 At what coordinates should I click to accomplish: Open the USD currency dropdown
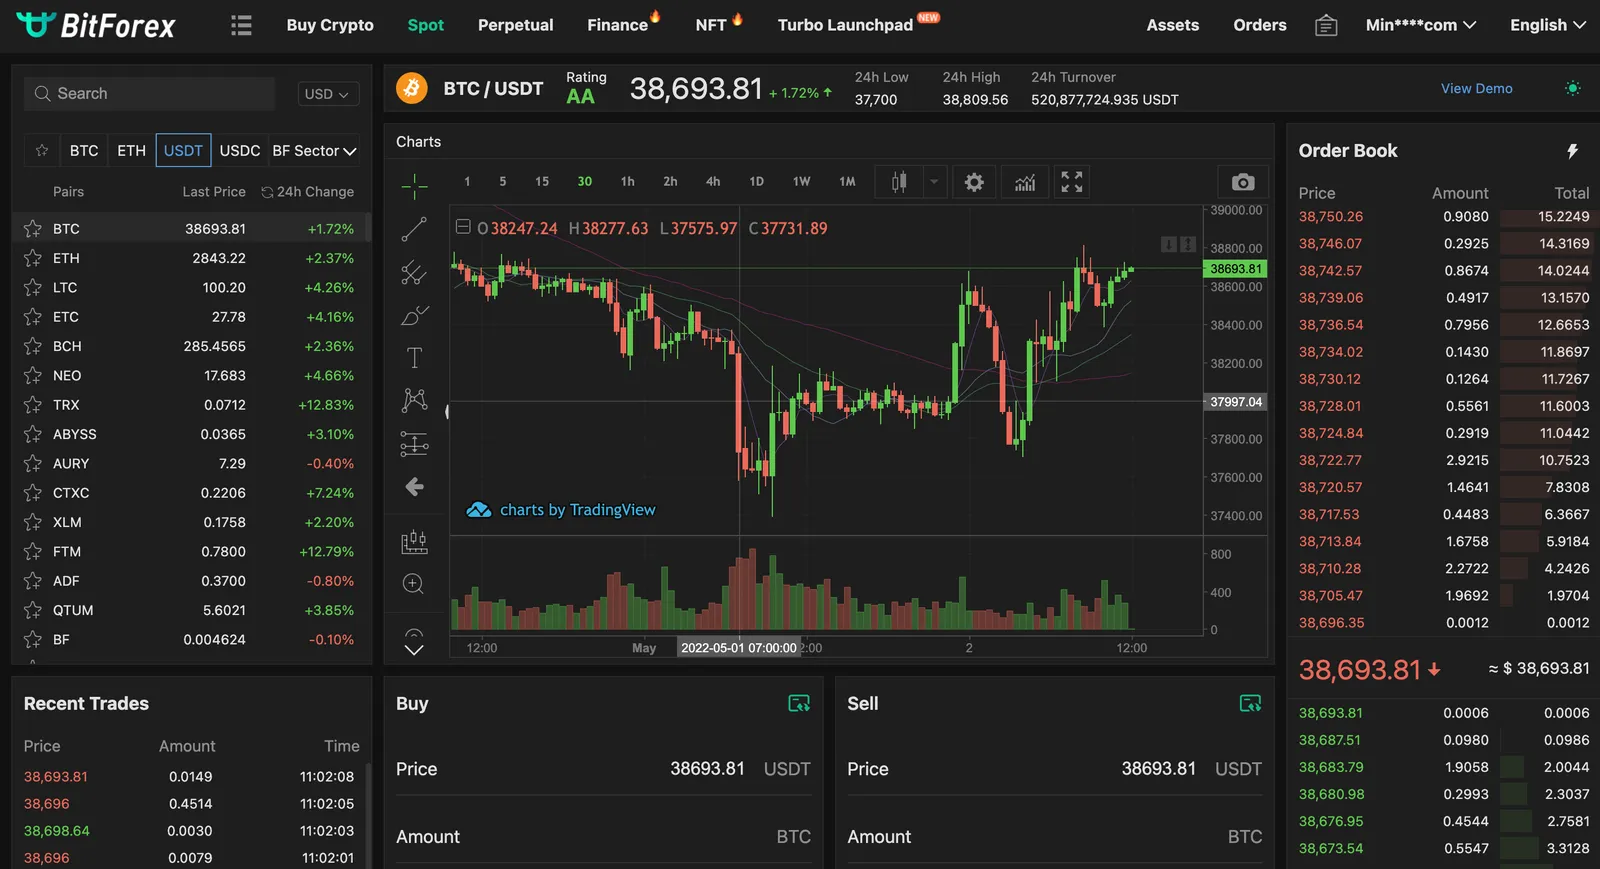pyautogui.click(x=328, y=94)
